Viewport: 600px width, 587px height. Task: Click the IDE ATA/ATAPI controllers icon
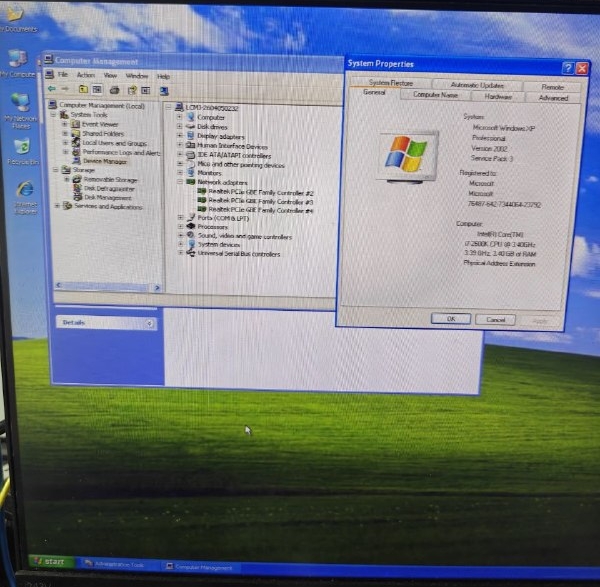point(191,155)
